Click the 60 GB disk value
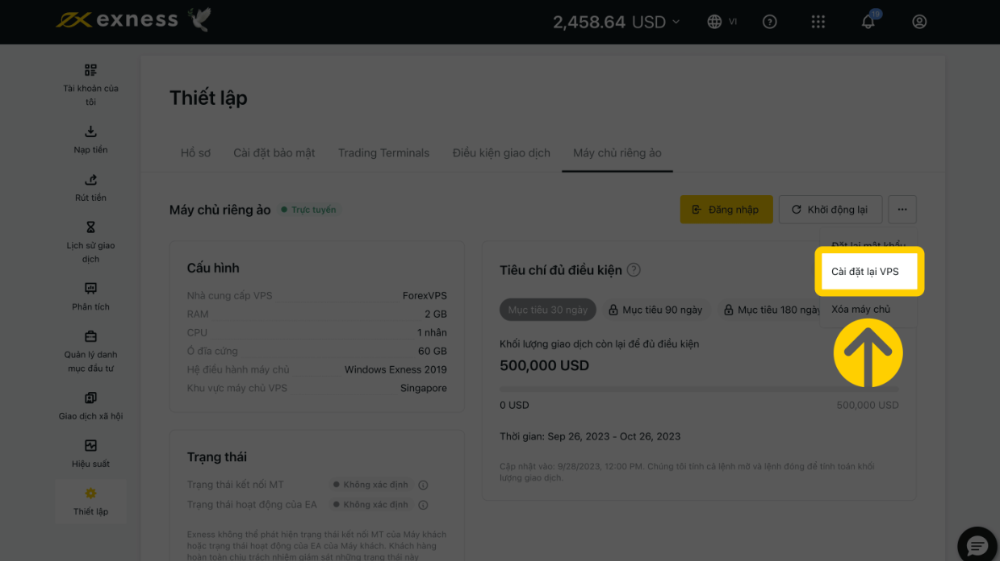This screenshot has height=561, width=1000. (432, 351)
